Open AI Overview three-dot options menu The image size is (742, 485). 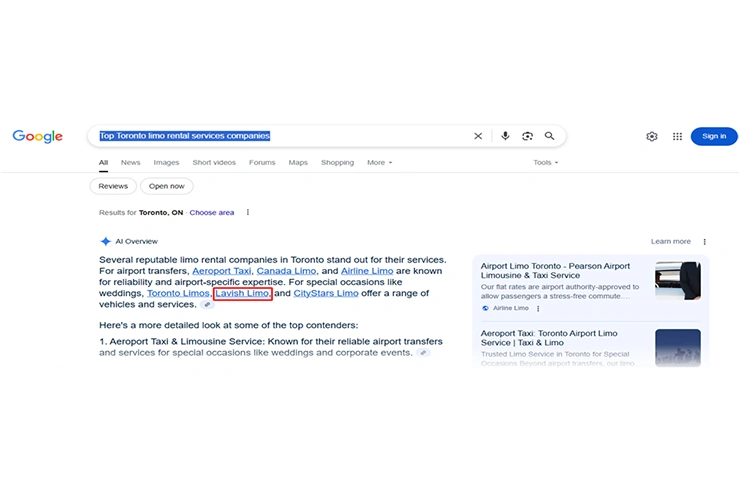704,241
